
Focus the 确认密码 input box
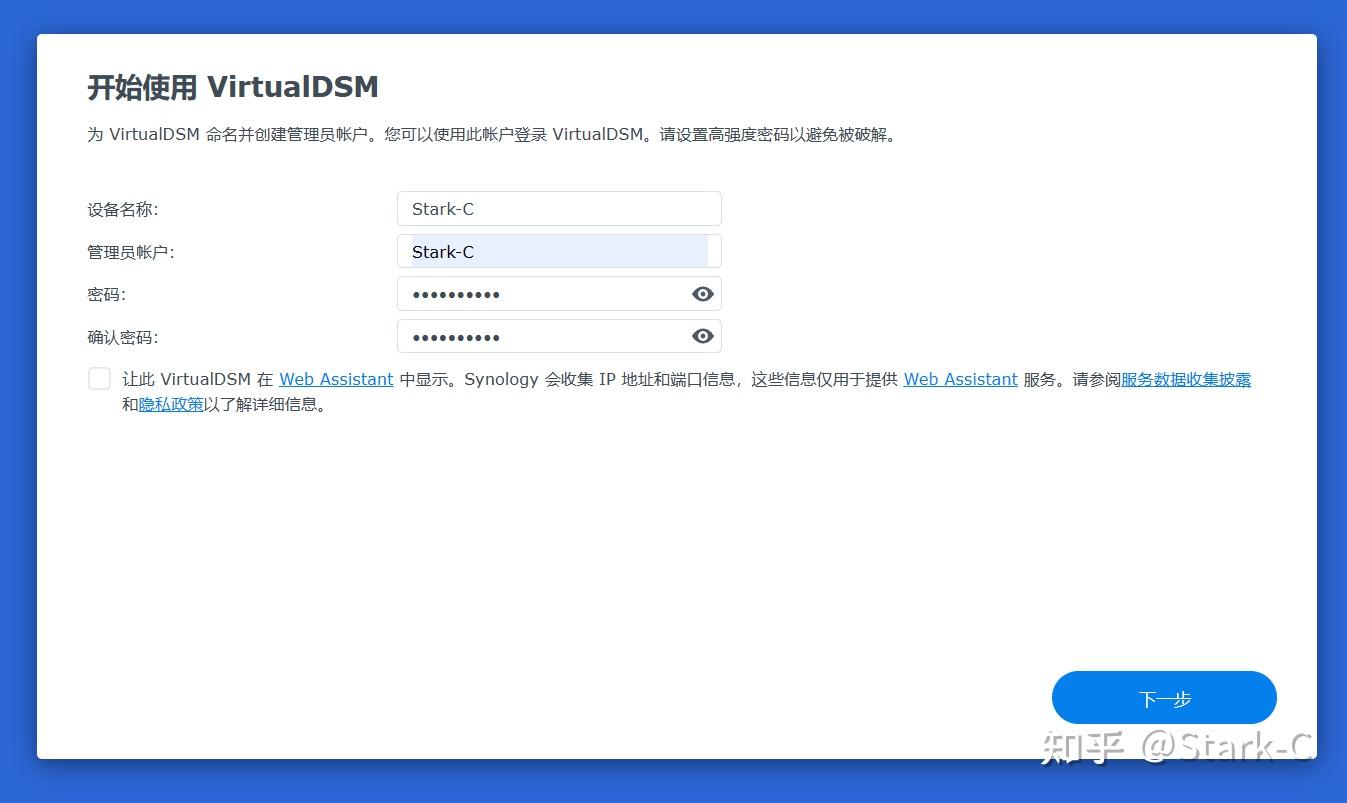coord(540,336)
